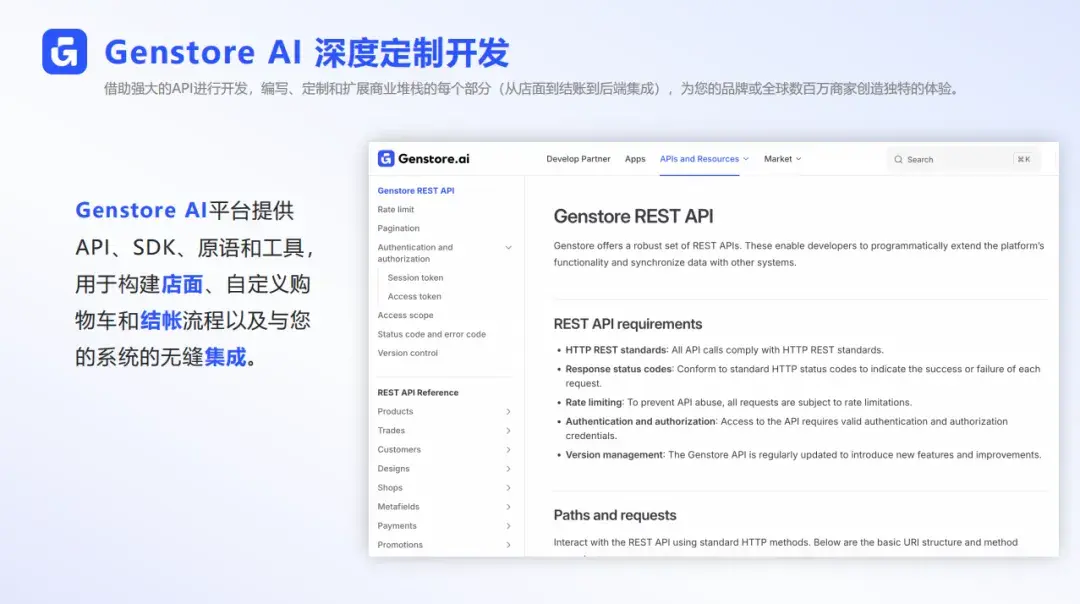Click the magnifier icon in the search bar
The width and height of the screenshot is (1080, 604).
tap(901, 159)
